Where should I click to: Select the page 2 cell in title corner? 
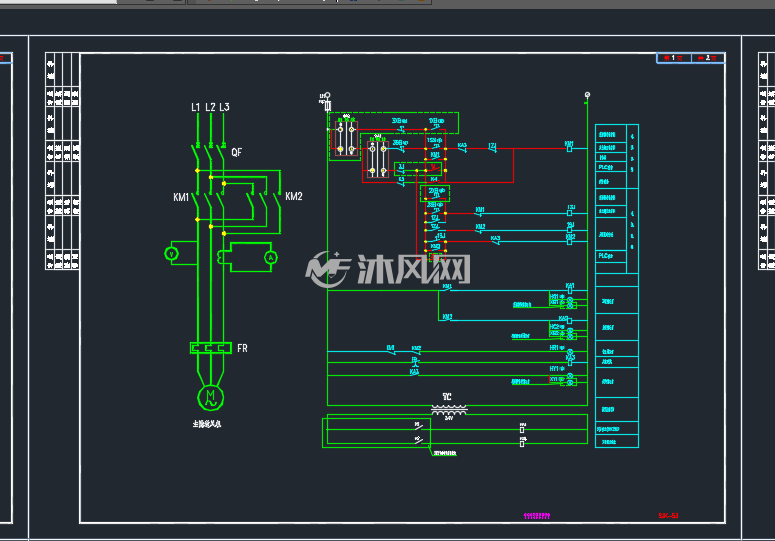pyautogui.click(x=708, y=58)
